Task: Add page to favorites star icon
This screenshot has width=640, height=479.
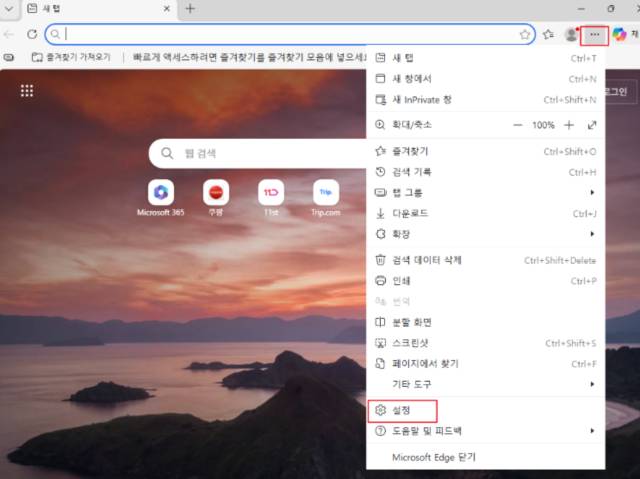Action: pyautogui.click(x=525, y=35)
